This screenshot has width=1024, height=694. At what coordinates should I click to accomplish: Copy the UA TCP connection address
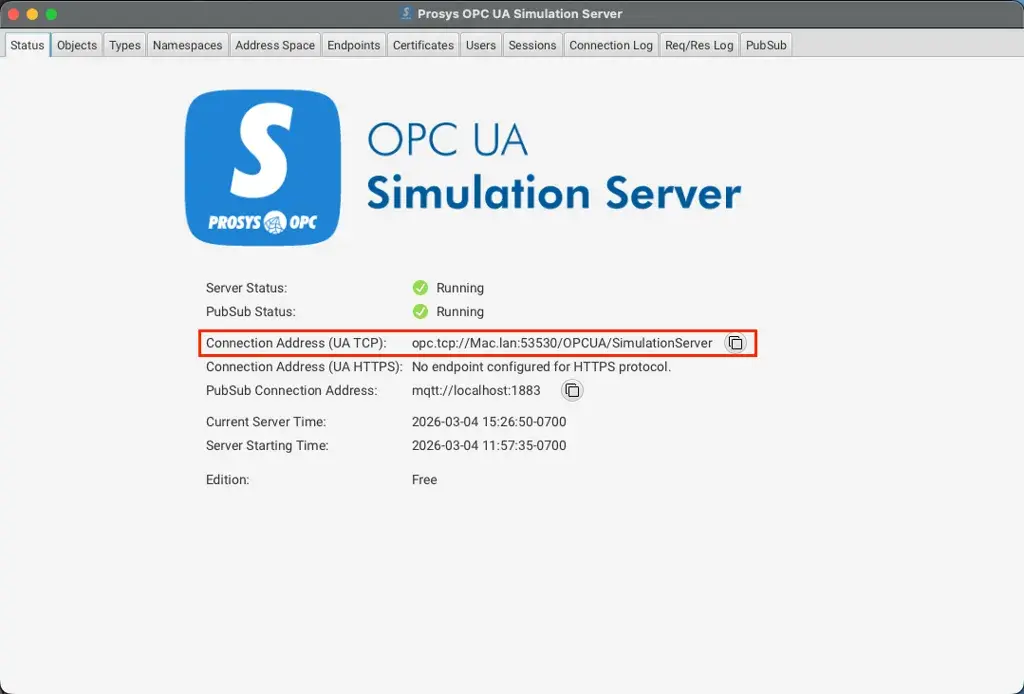[x=735, y=343]
